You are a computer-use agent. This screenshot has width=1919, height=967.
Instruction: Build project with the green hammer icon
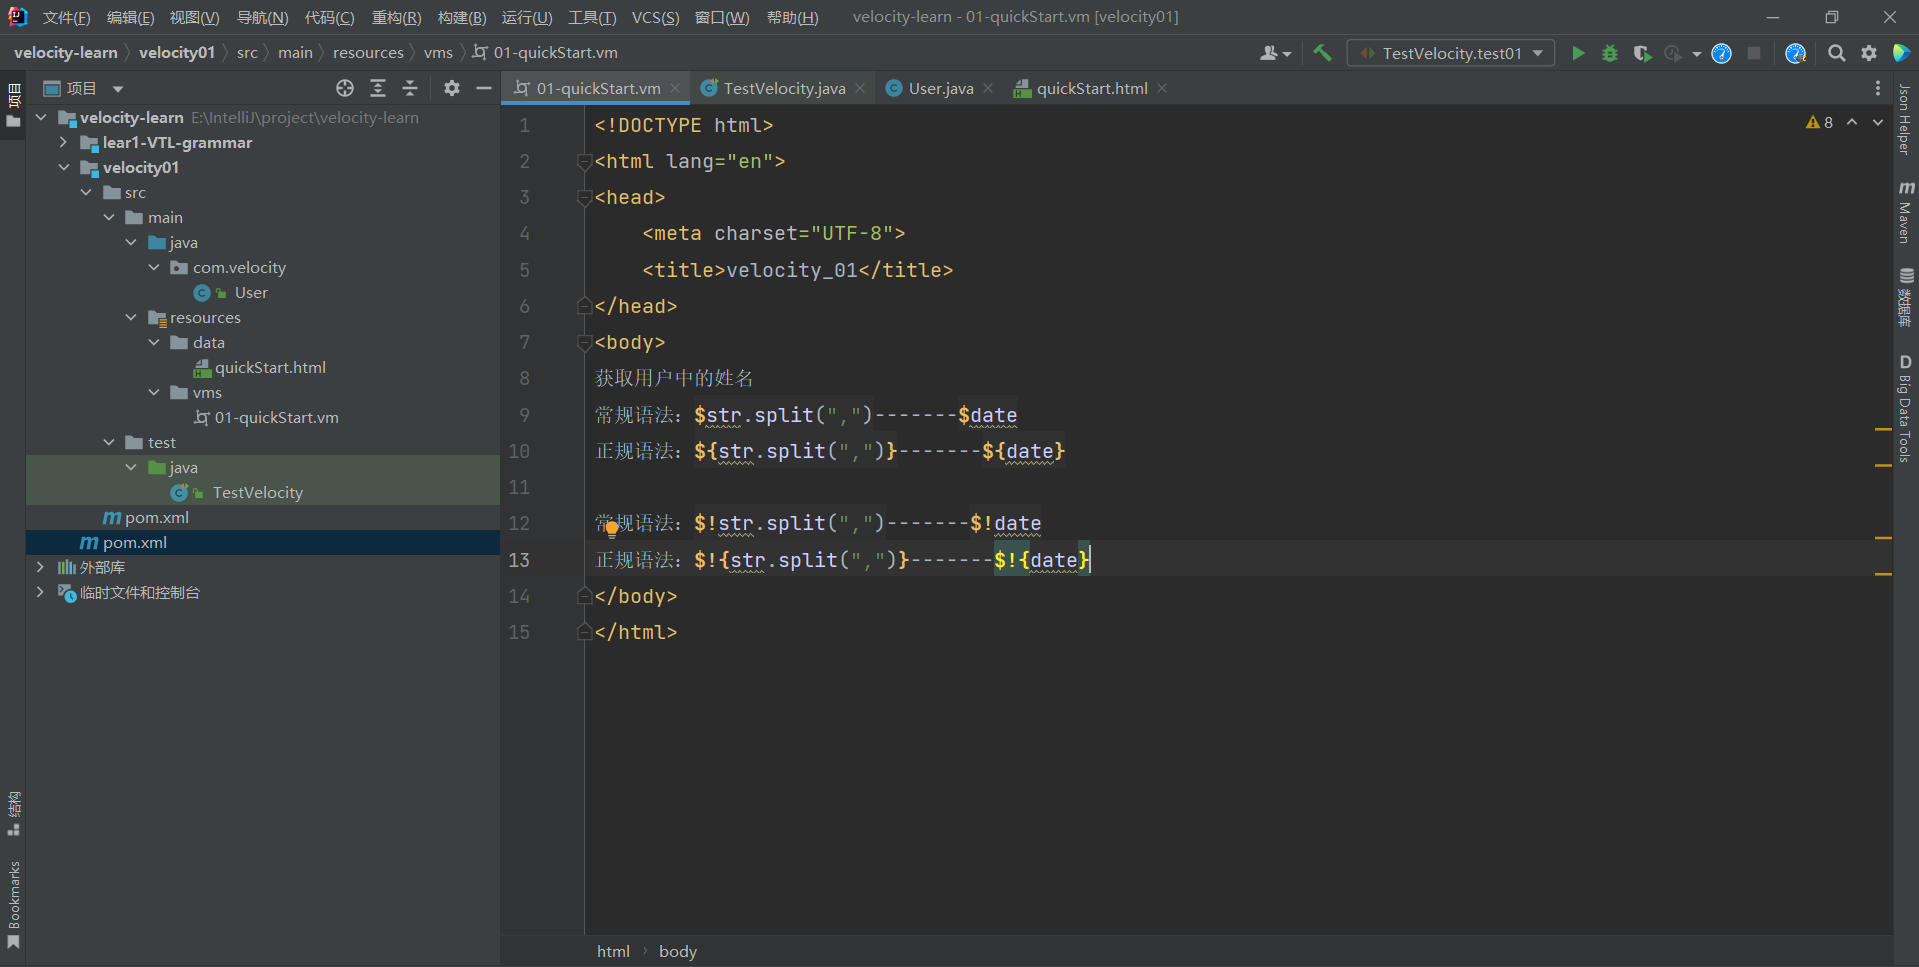click(x=1322, y=53)
